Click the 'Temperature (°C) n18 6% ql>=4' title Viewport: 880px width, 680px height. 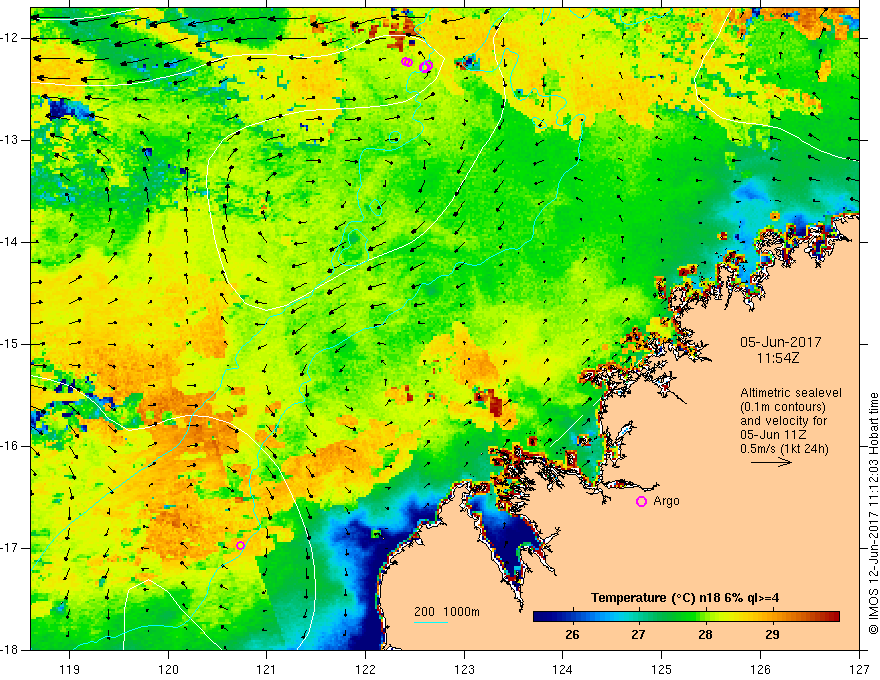[x=685, y=598]
